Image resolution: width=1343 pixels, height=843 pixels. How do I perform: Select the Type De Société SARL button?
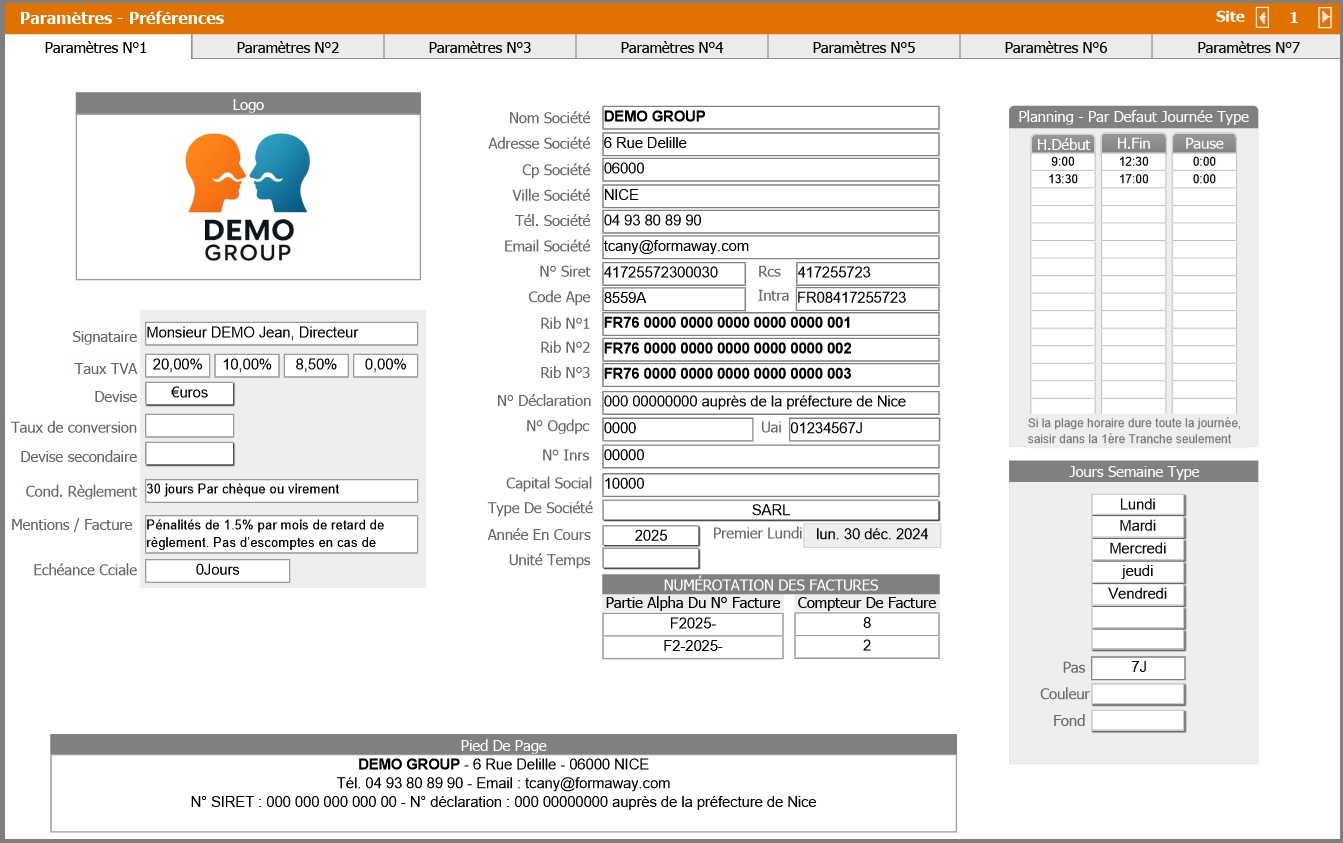(771, 510)
